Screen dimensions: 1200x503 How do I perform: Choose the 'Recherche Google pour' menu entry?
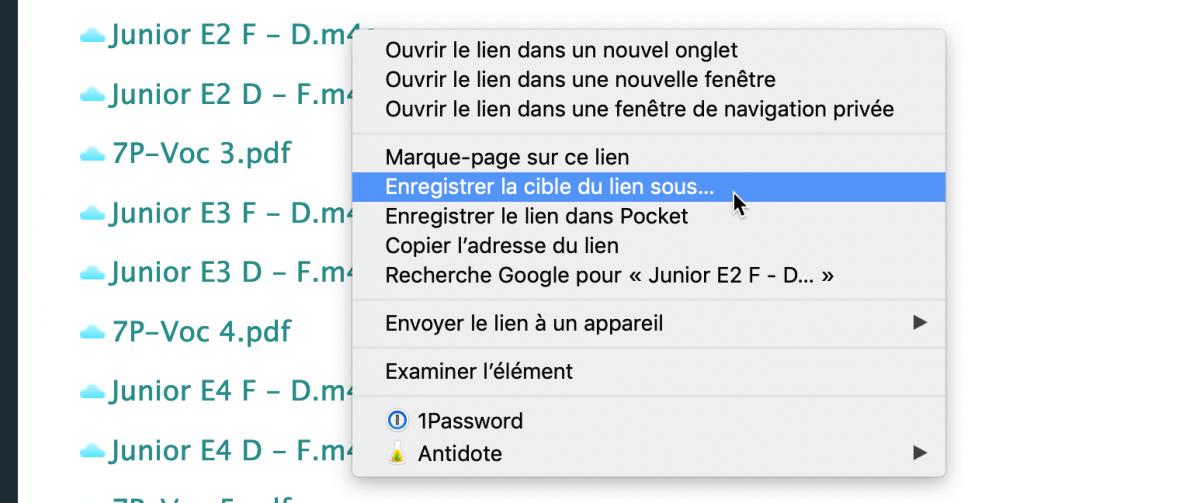pyautogui.click(x=609, y=274)
